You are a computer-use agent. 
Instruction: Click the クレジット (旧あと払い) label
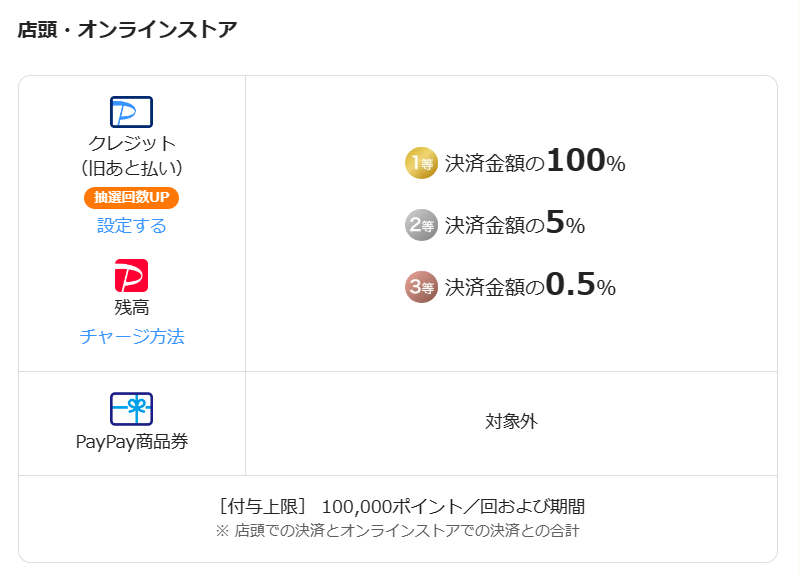tap(131, 155)
